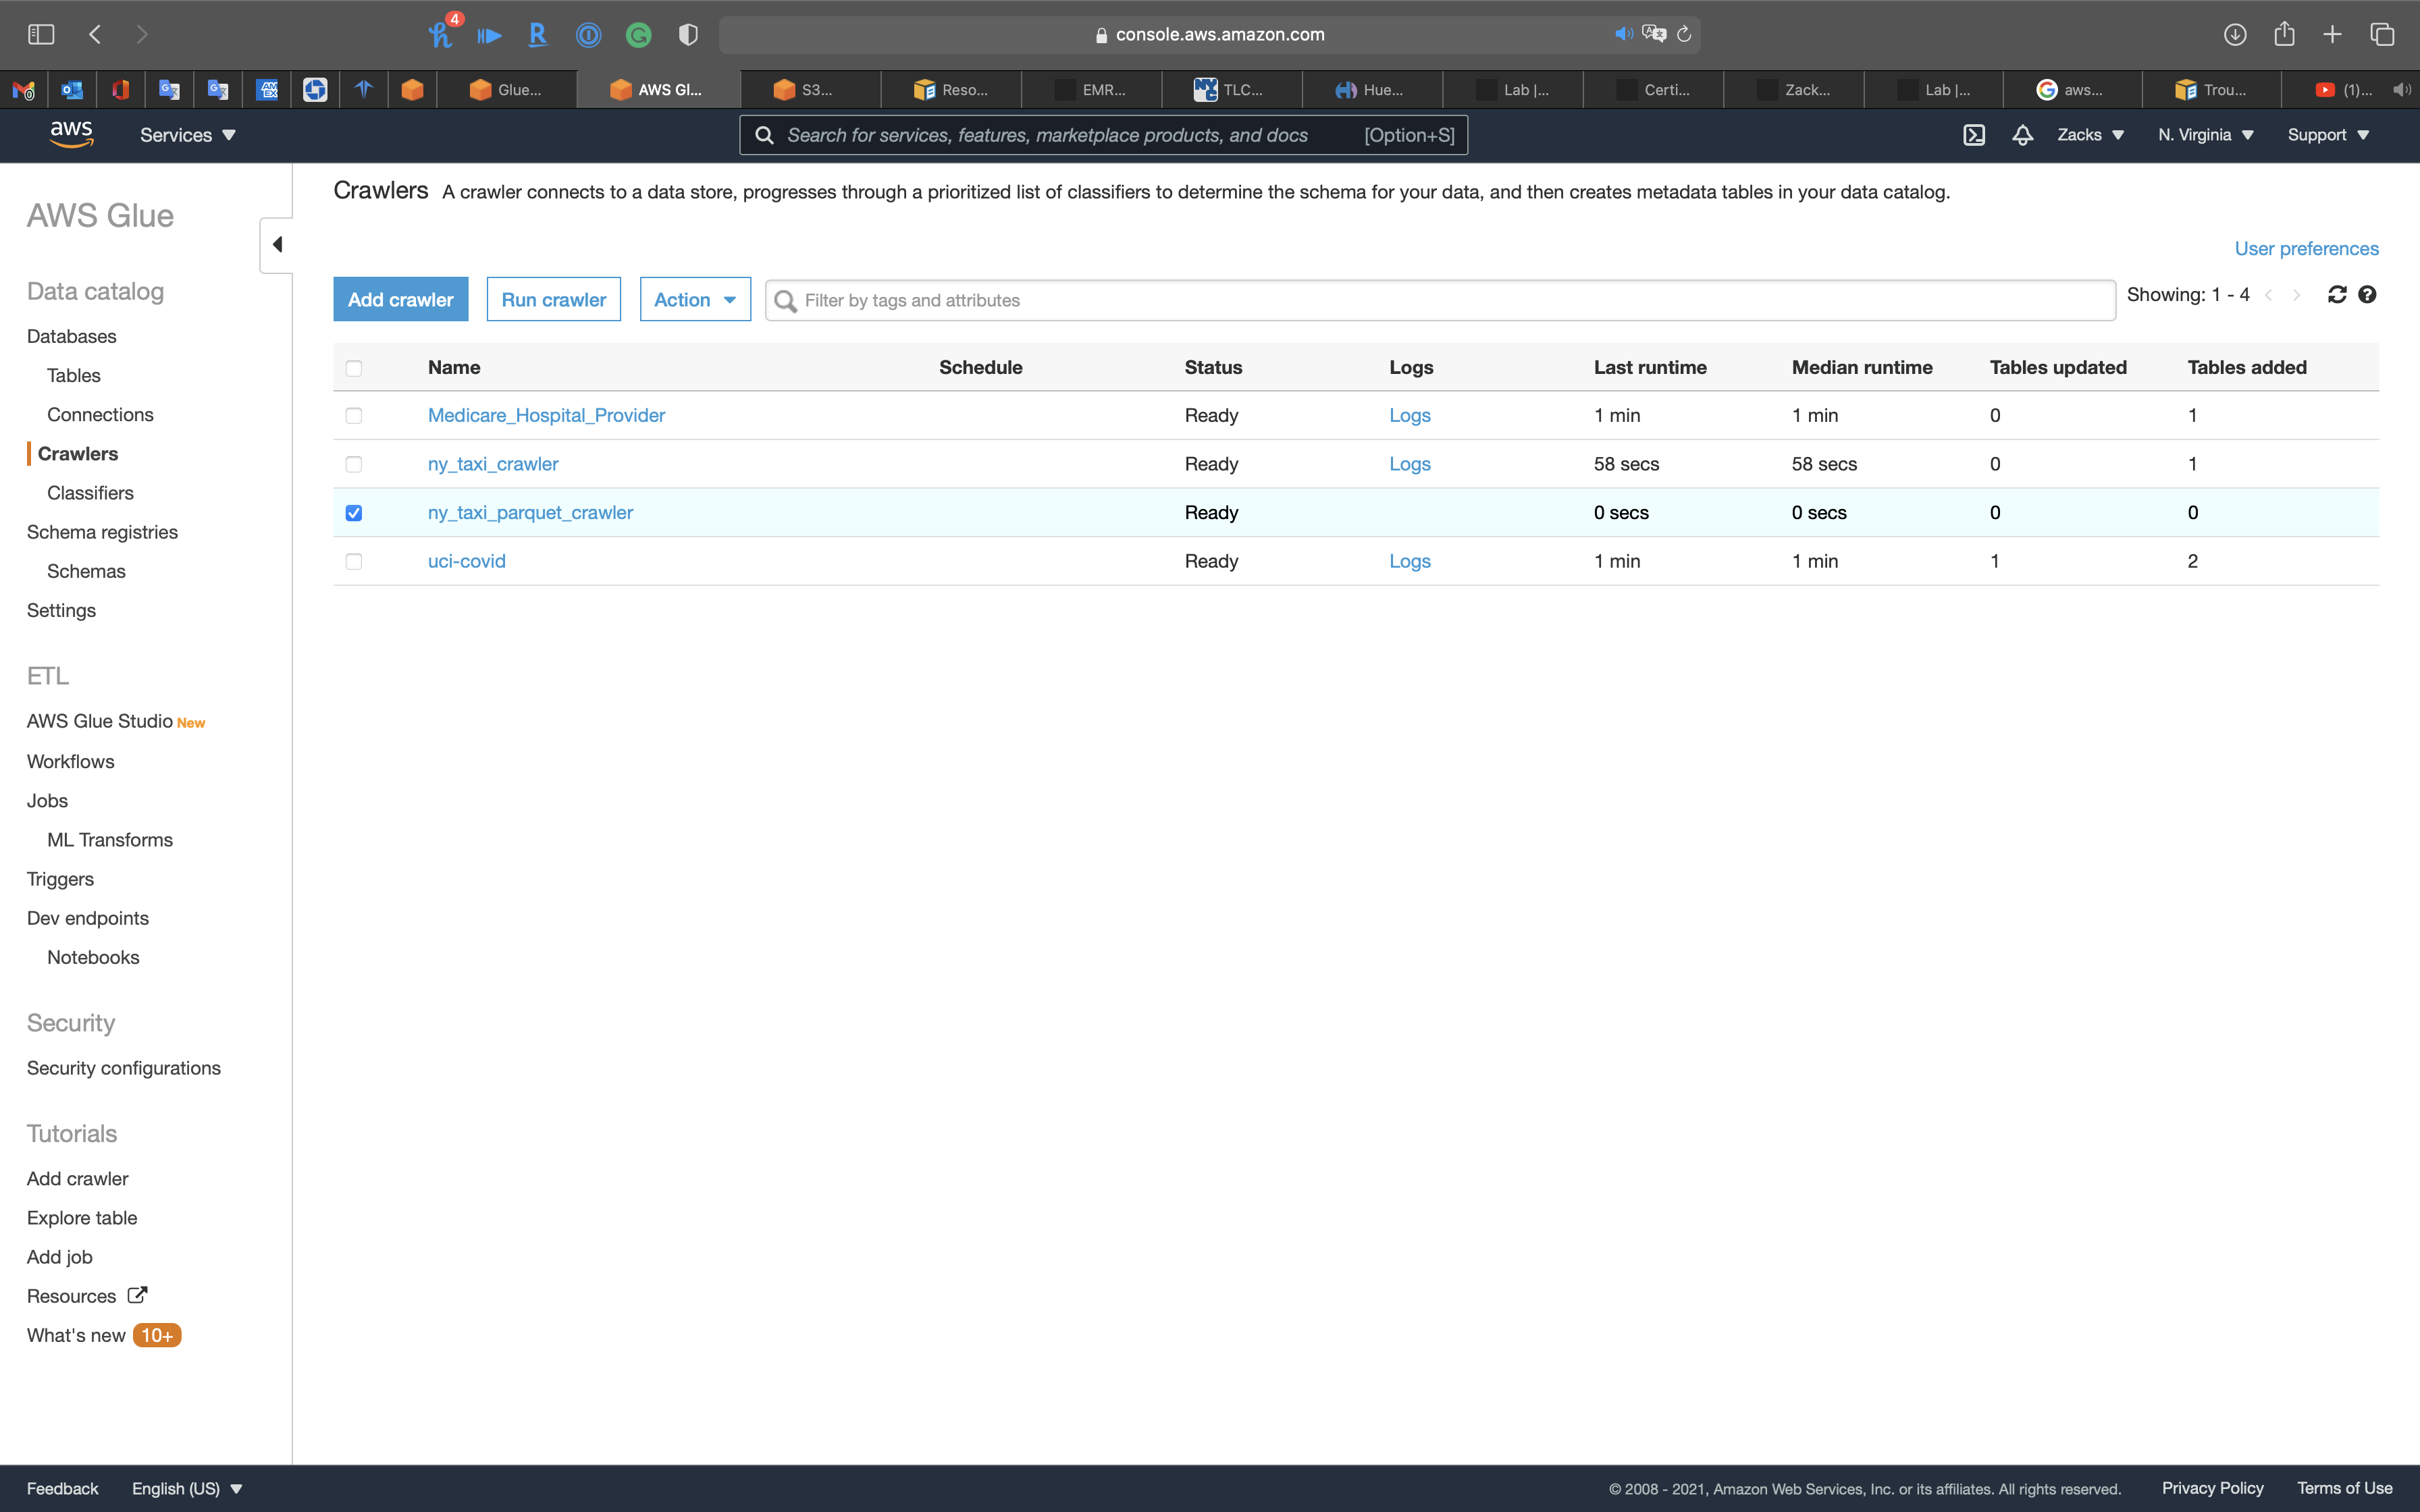Check the Medicare_Hospital_Provider checkbox
Viewport: 2420px width, 1512px height.
[x=354, y=416]
